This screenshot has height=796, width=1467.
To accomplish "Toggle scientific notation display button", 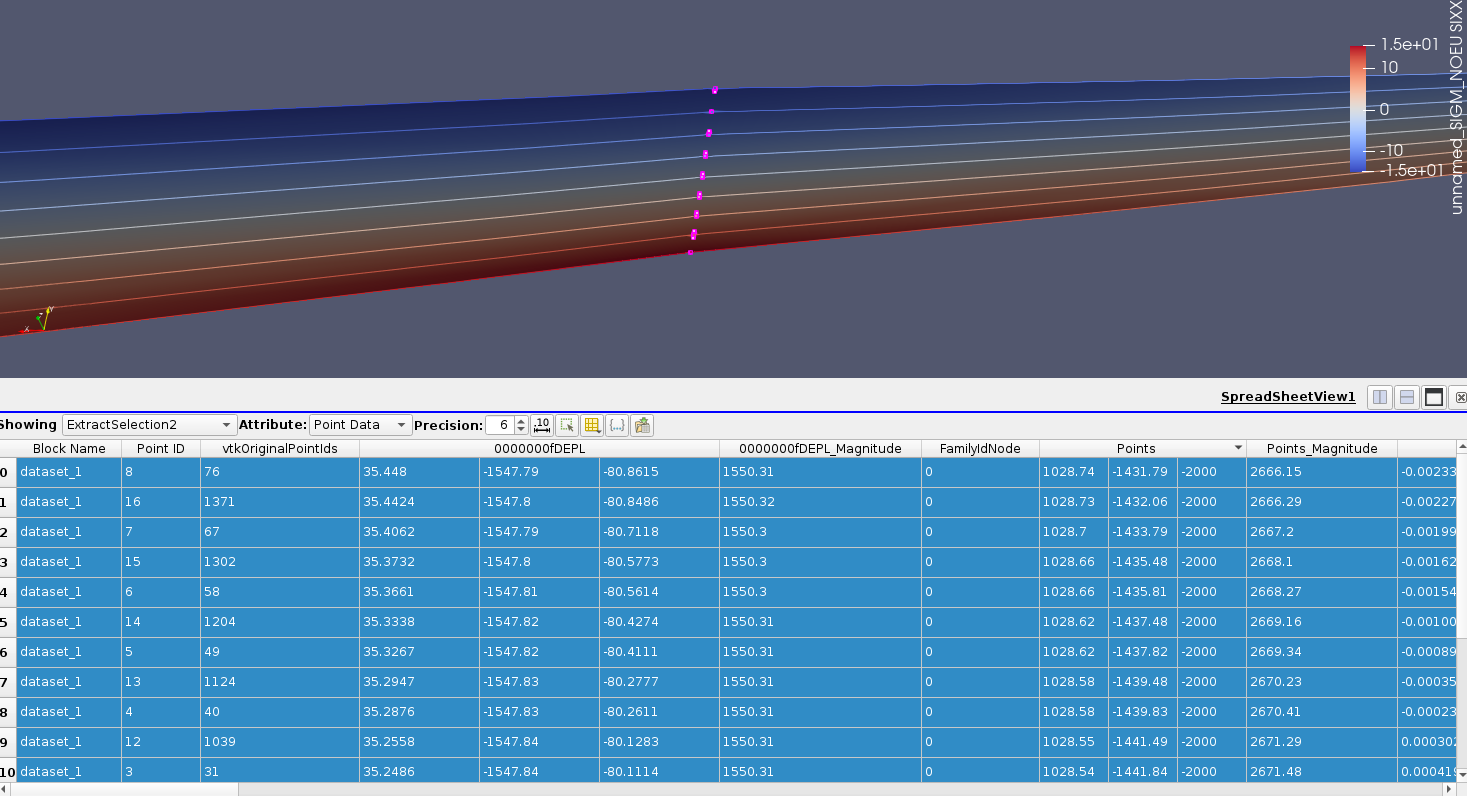I will [x=542, y=425].
